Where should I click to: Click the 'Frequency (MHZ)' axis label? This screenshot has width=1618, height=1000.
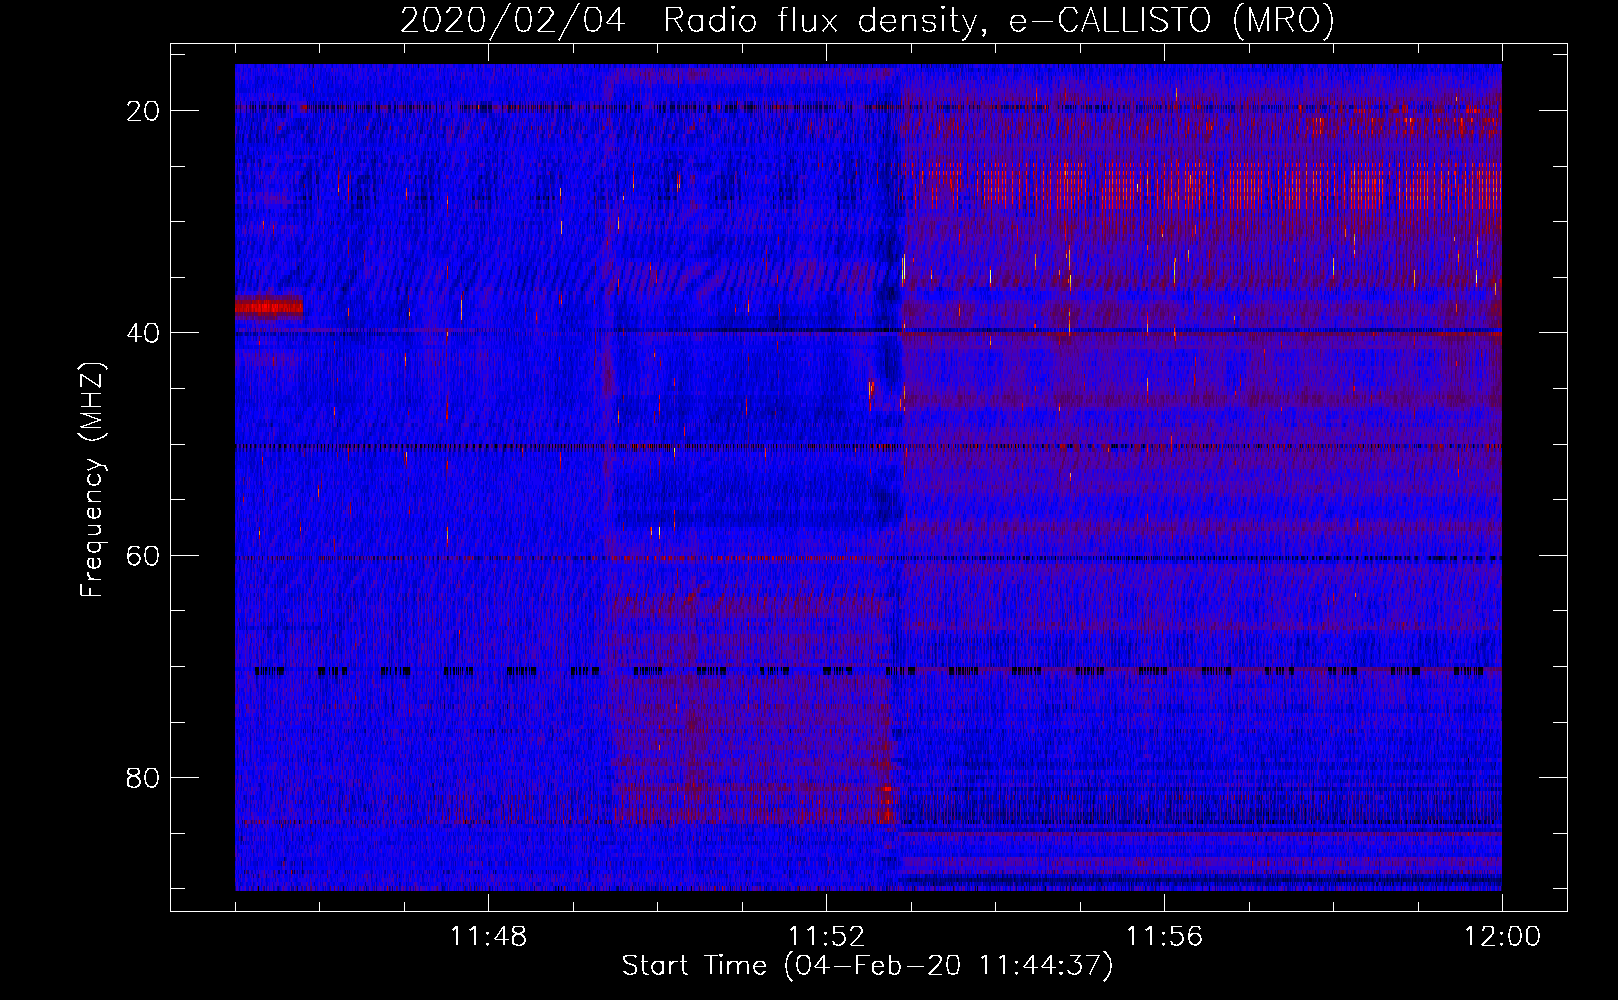[91, 481]
